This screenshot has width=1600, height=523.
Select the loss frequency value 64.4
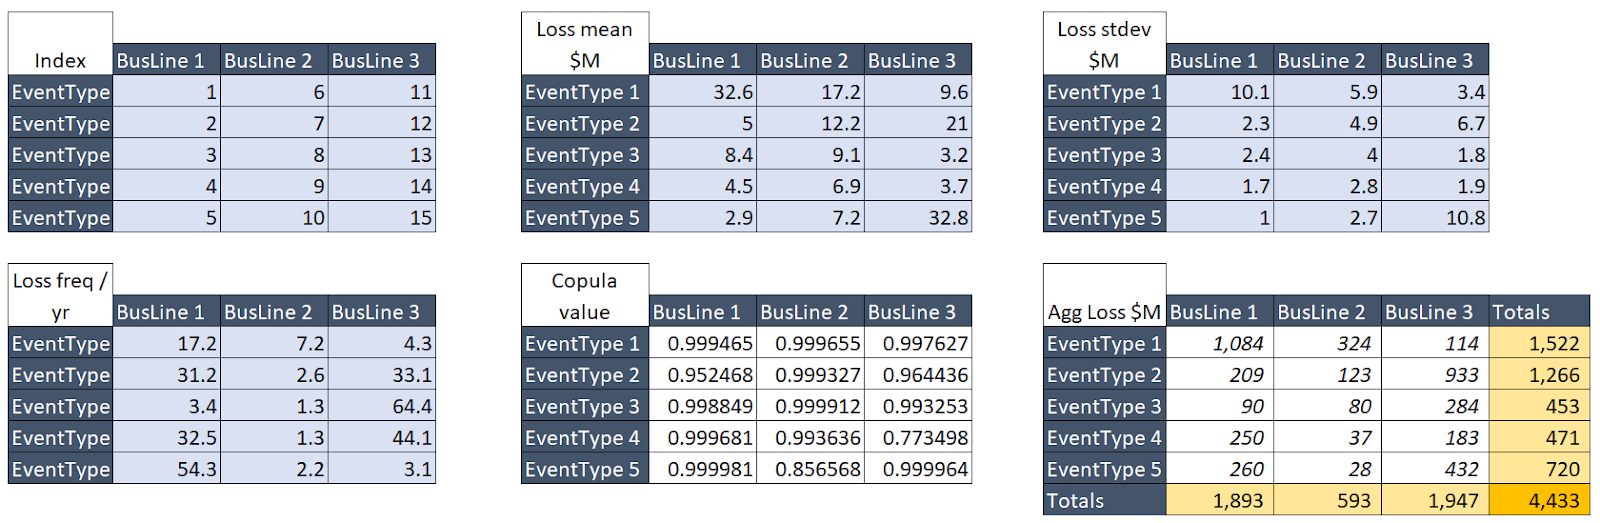[x=382, y=406]
